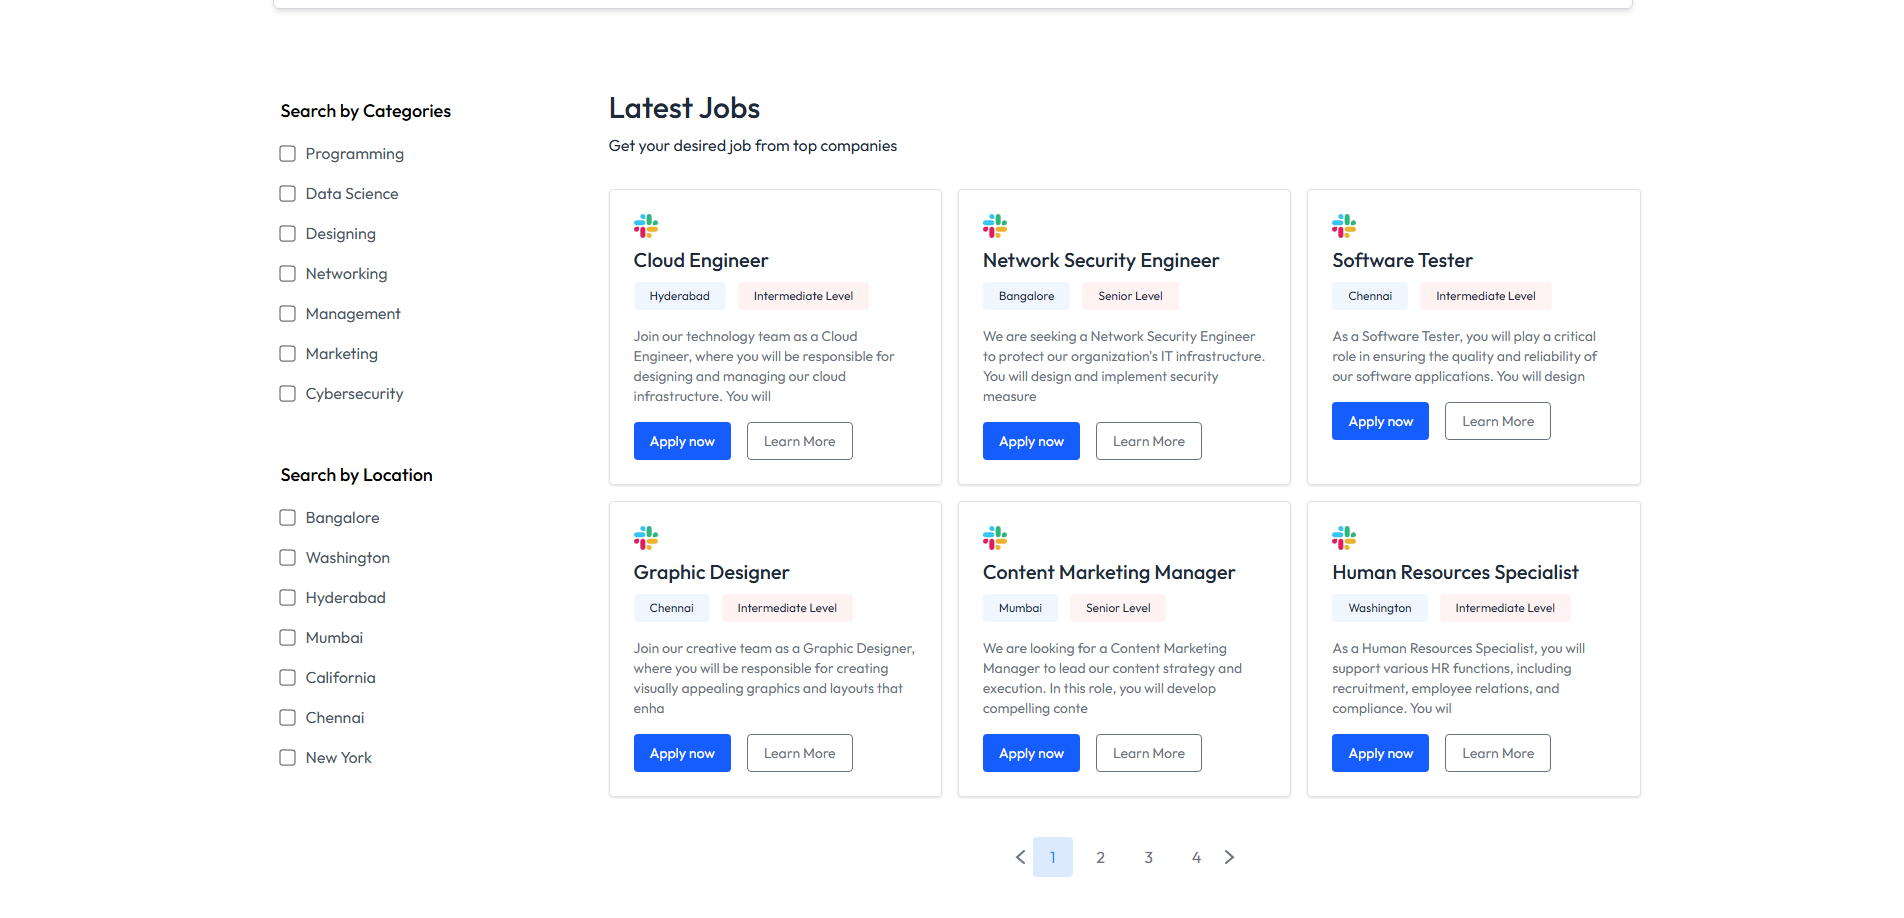Select the Data Science category checkbox
Image resolution: width=1904 pixels, height=918 pixels.
coord(288,194)
